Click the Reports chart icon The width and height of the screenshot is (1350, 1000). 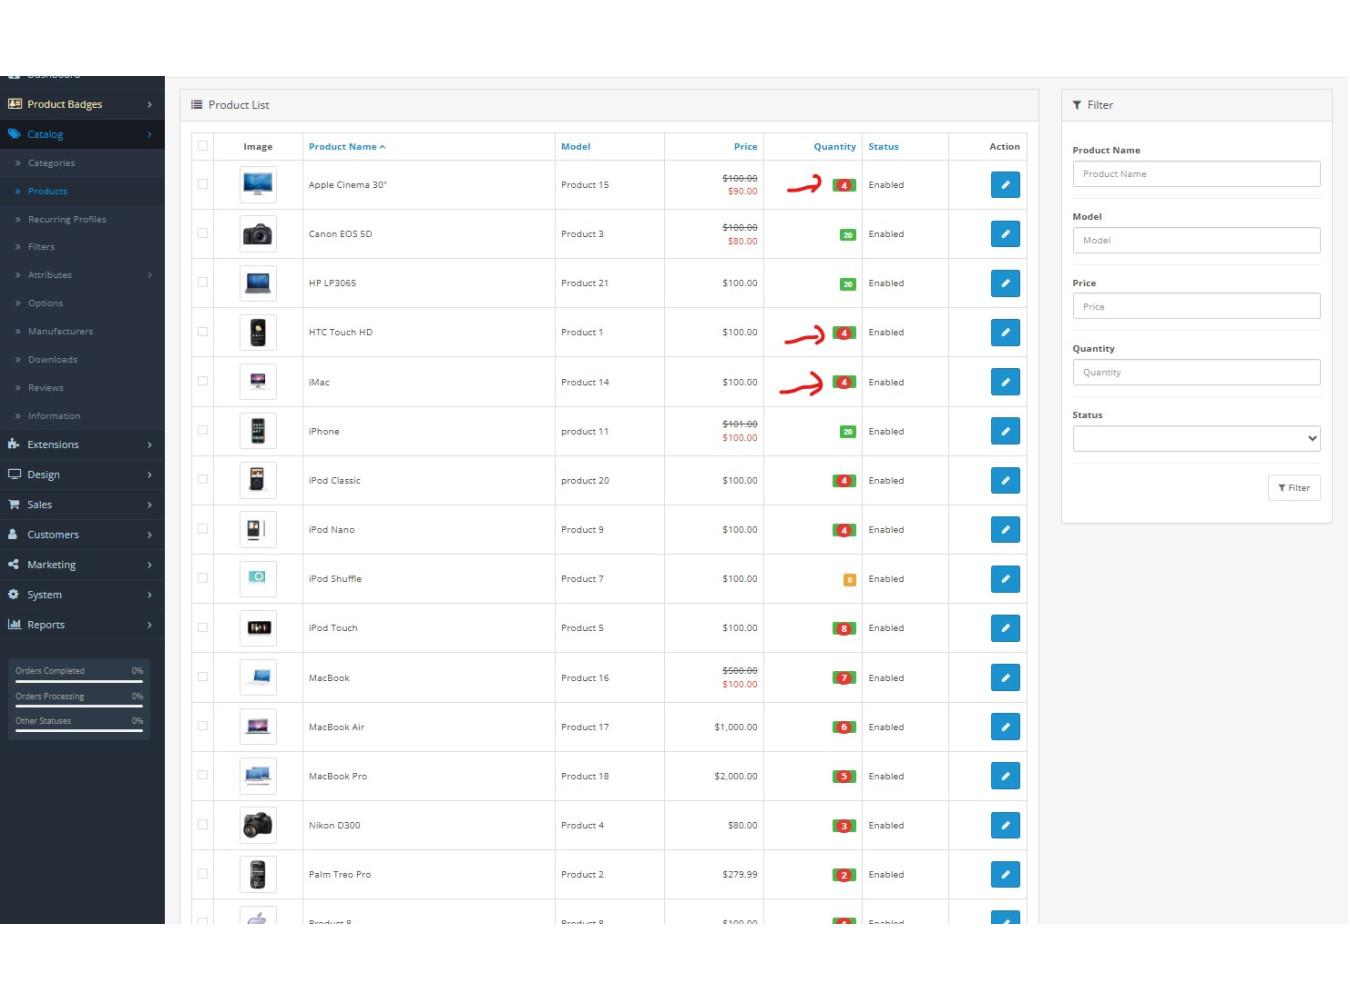(x=14, y=625)
